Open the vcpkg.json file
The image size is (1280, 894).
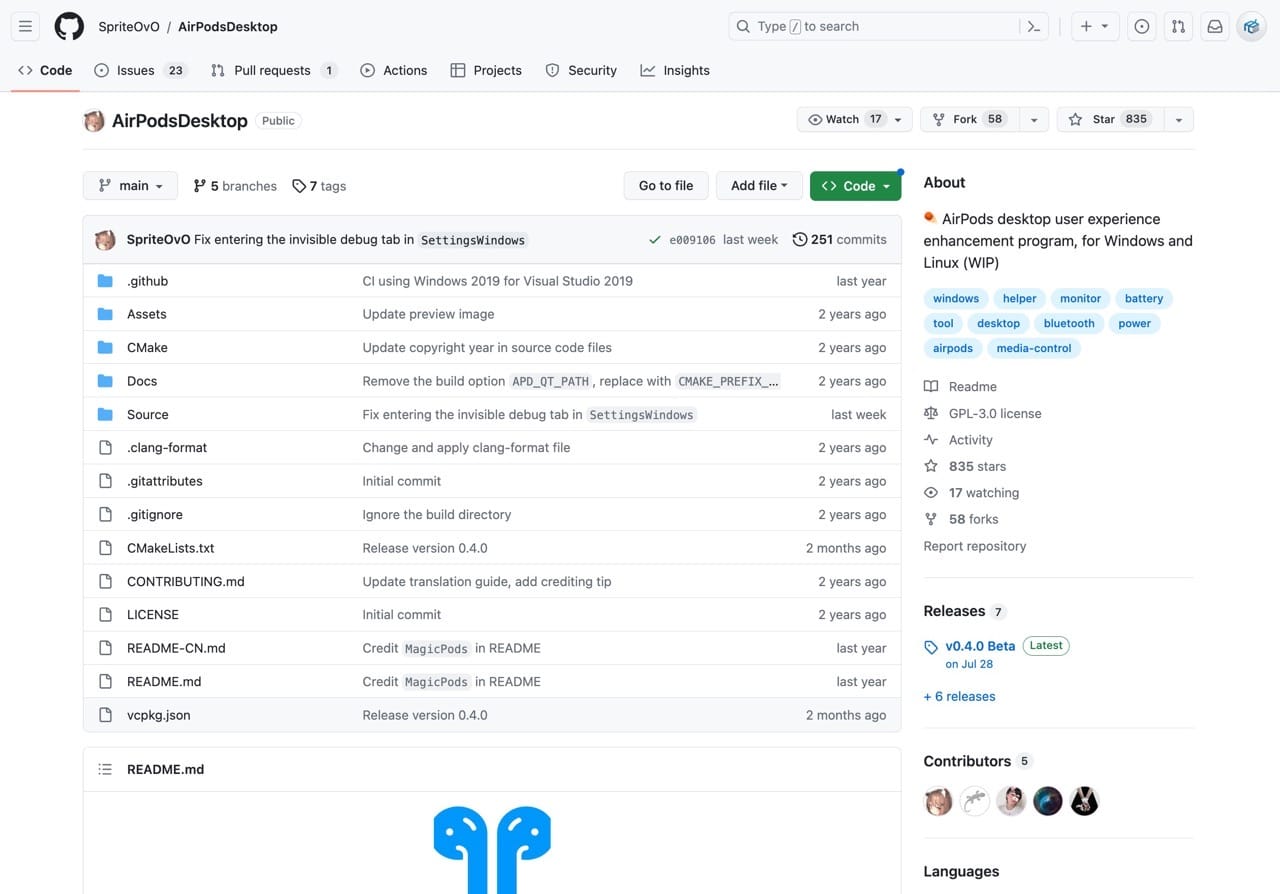(158, 715)
